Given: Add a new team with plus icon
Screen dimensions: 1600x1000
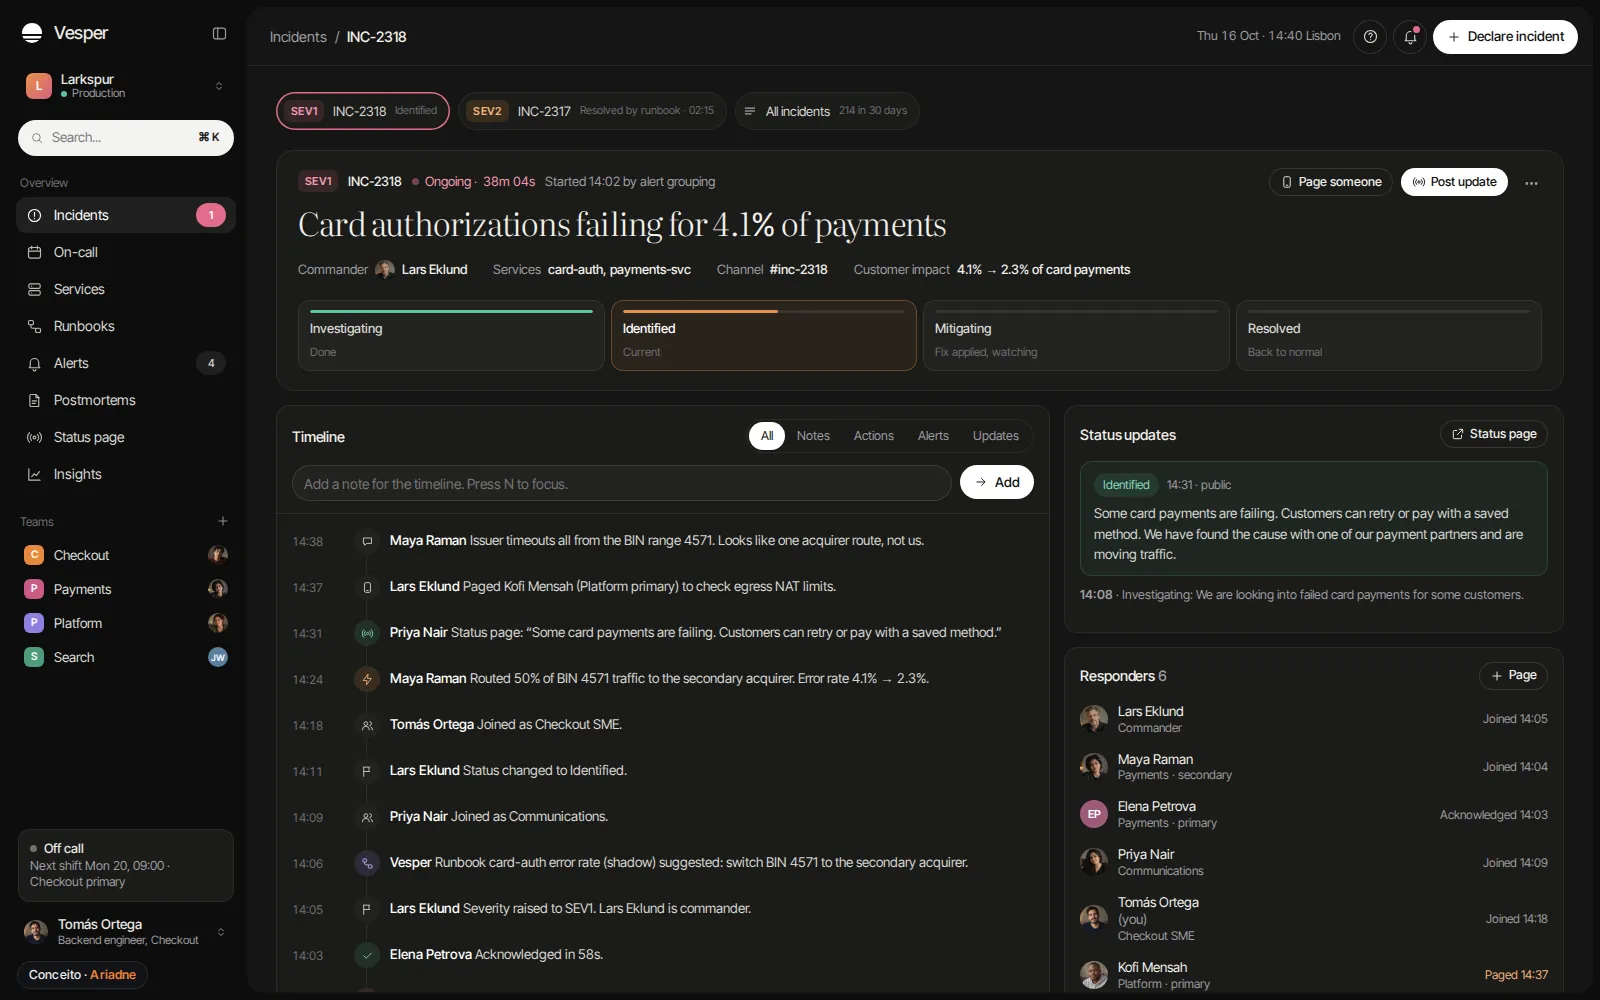Looking at the screenshot, I should click(223, 521).
